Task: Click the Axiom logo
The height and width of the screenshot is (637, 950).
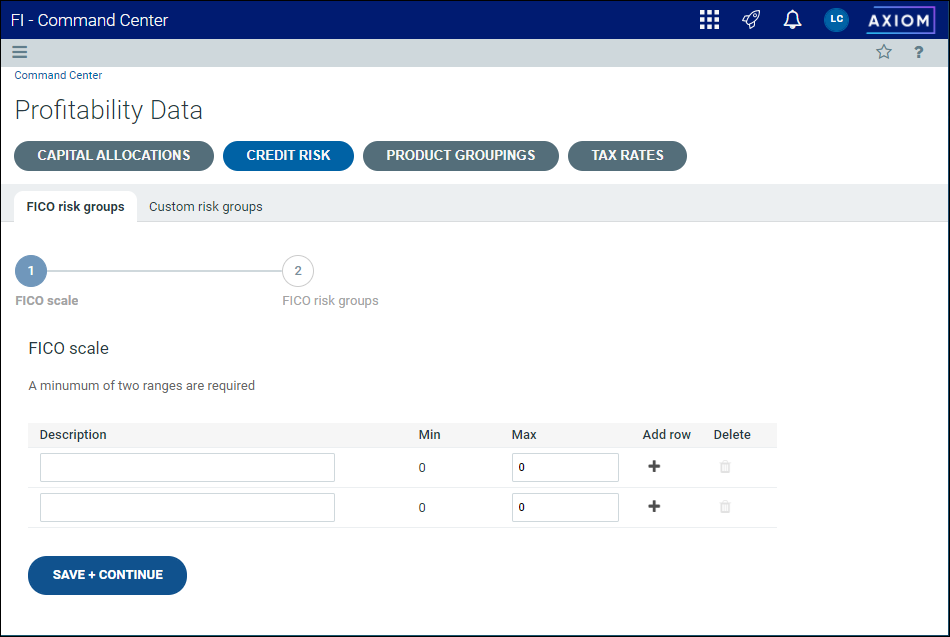Action: pos(900,21)
